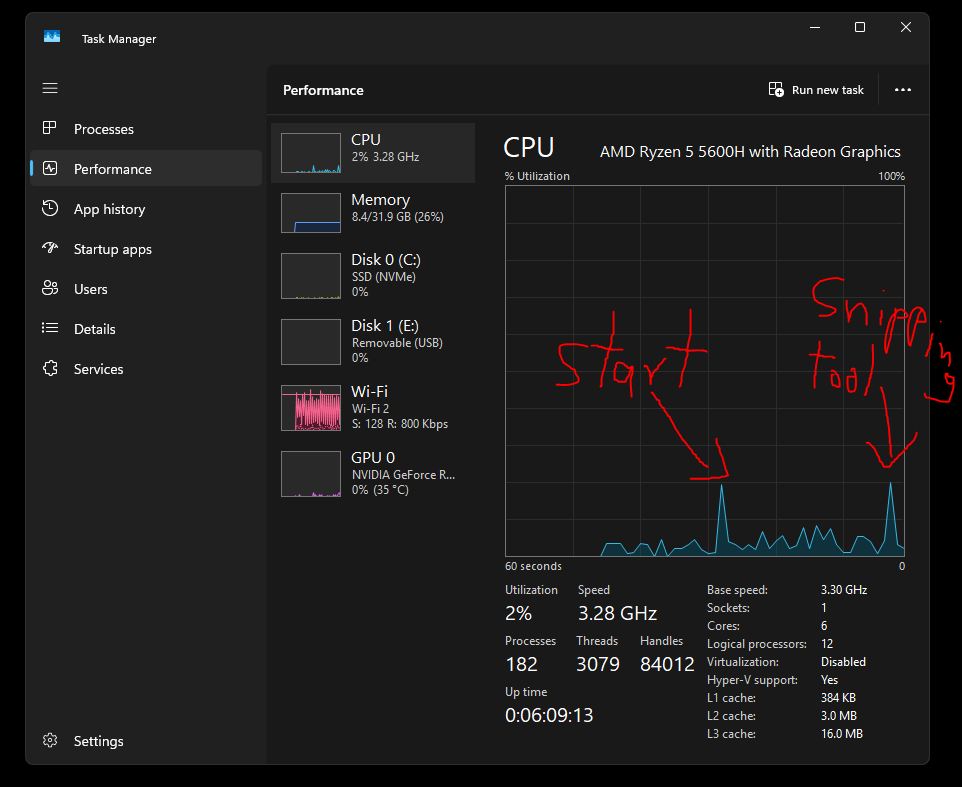Click the NVIDIA GeForce GPU entry text
962x787 pixels.
403,475
